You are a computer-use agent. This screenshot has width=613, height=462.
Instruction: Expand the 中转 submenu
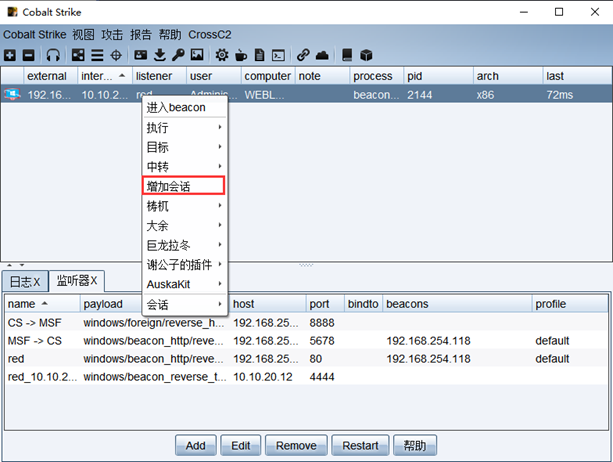(185, 167)
